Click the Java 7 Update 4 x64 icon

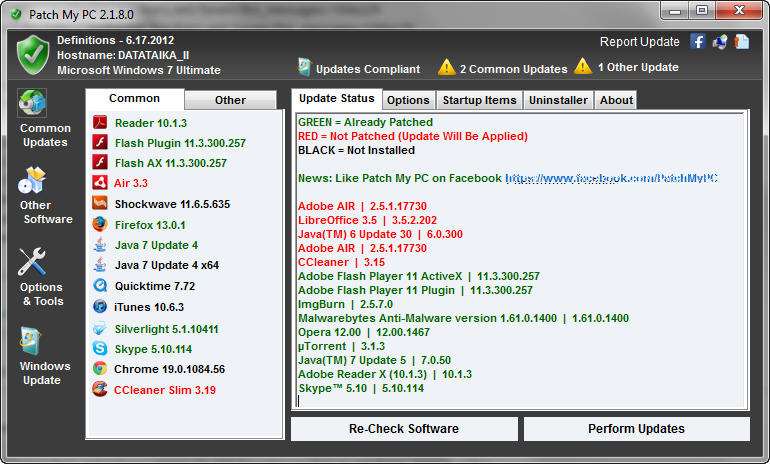[100, 265]
